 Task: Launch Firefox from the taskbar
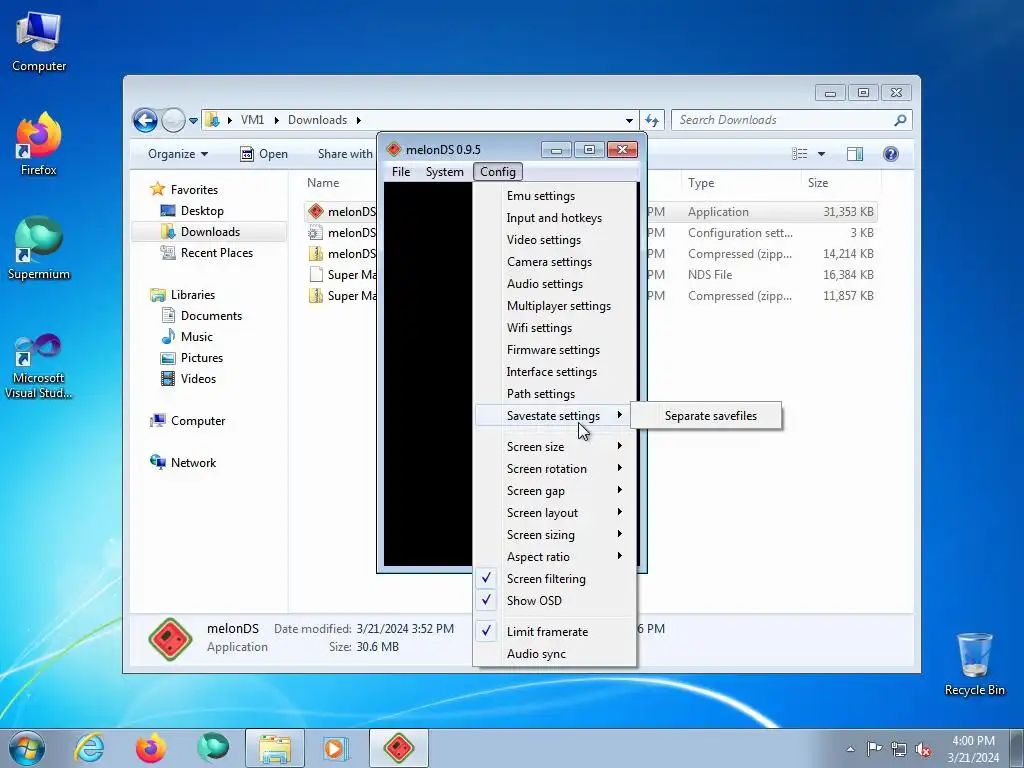(x=150, y=748)
